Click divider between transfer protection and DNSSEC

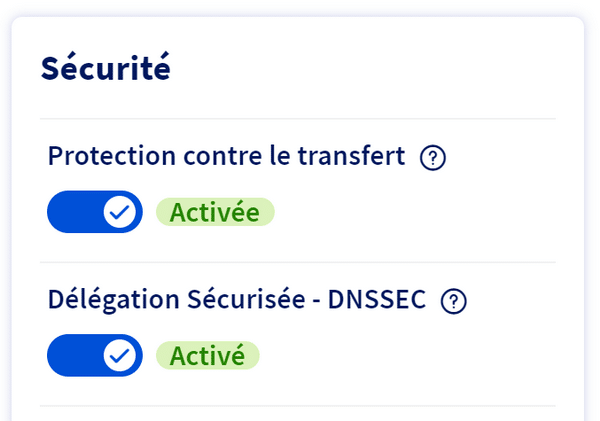tap(298, 262)
